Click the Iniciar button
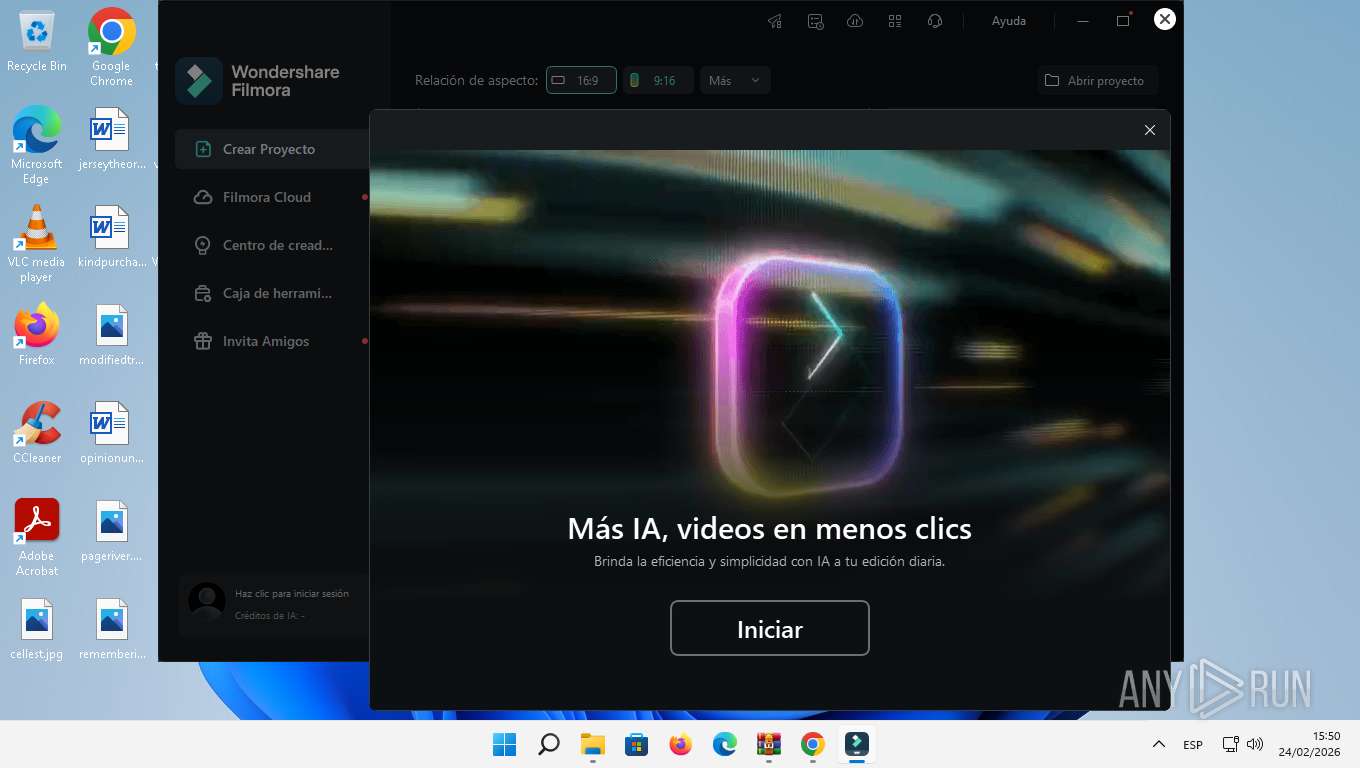Image resolution: width=1360 pixels, height=768 pixels. (x=769, y=628)
